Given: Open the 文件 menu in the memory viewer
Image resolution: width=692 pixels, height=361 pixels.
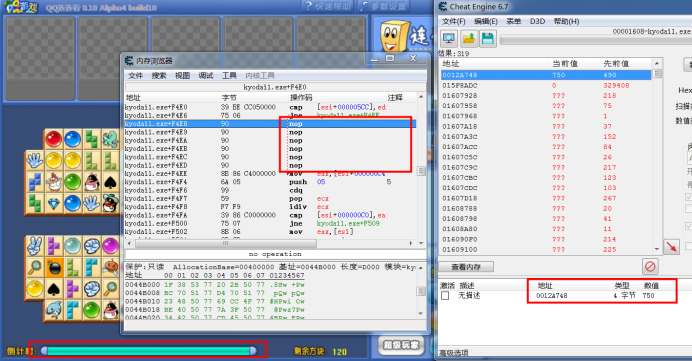Looking at the screenshot, I should point(135,75).
